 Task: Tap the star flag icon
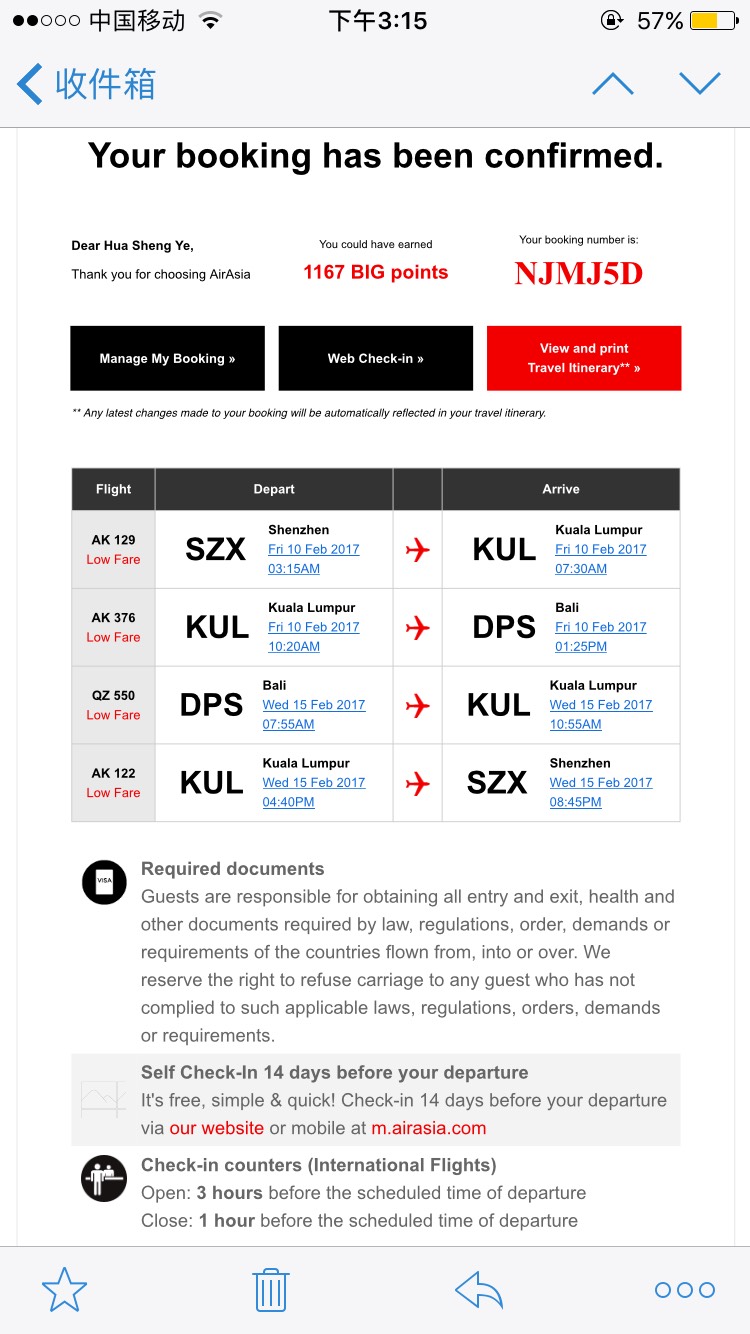click(65, 1290)
